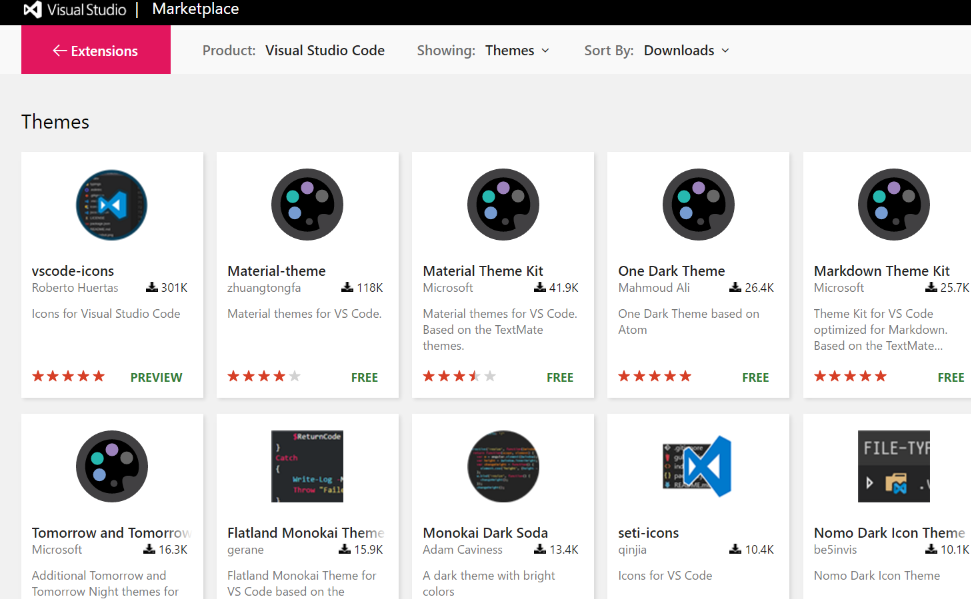Click the download icon beside 25.7K
This screenshot has width=971, height=599.
(x=931, y=287)
